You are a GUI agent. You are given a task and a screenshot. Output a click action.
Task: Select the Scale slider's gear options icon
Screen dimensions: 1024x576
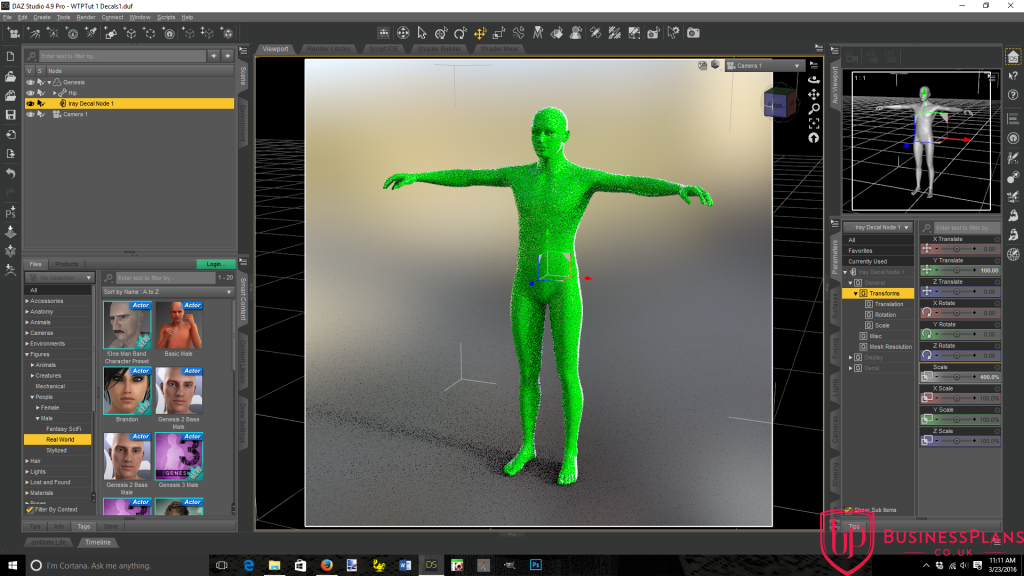pyautogui.click(x=997, y=367)
